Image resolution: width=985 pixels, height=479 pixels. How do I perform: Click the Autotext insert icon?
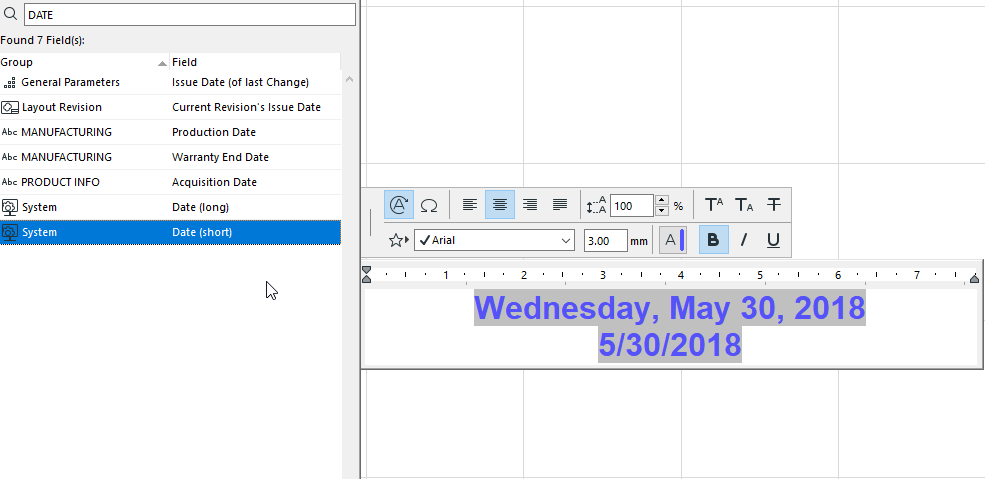(x=399, y=205)
